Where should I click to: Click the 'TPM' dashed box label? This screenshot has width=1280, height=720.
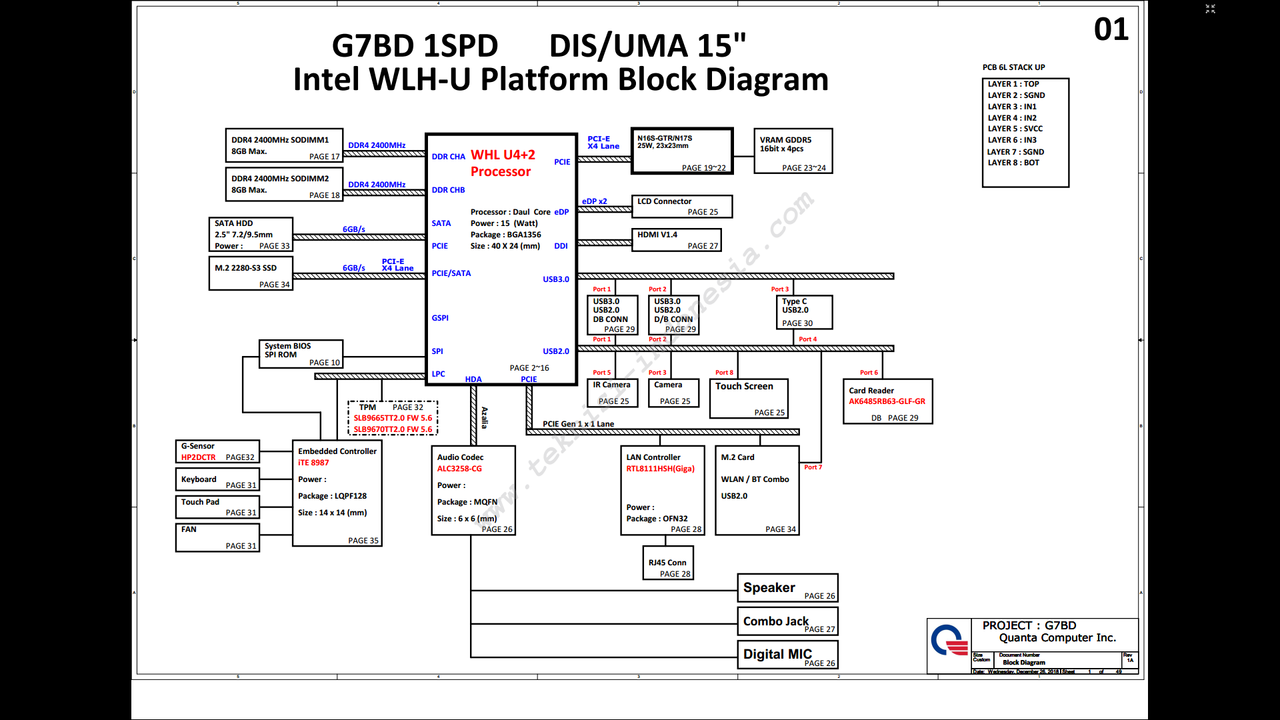(x=367, y=407)
